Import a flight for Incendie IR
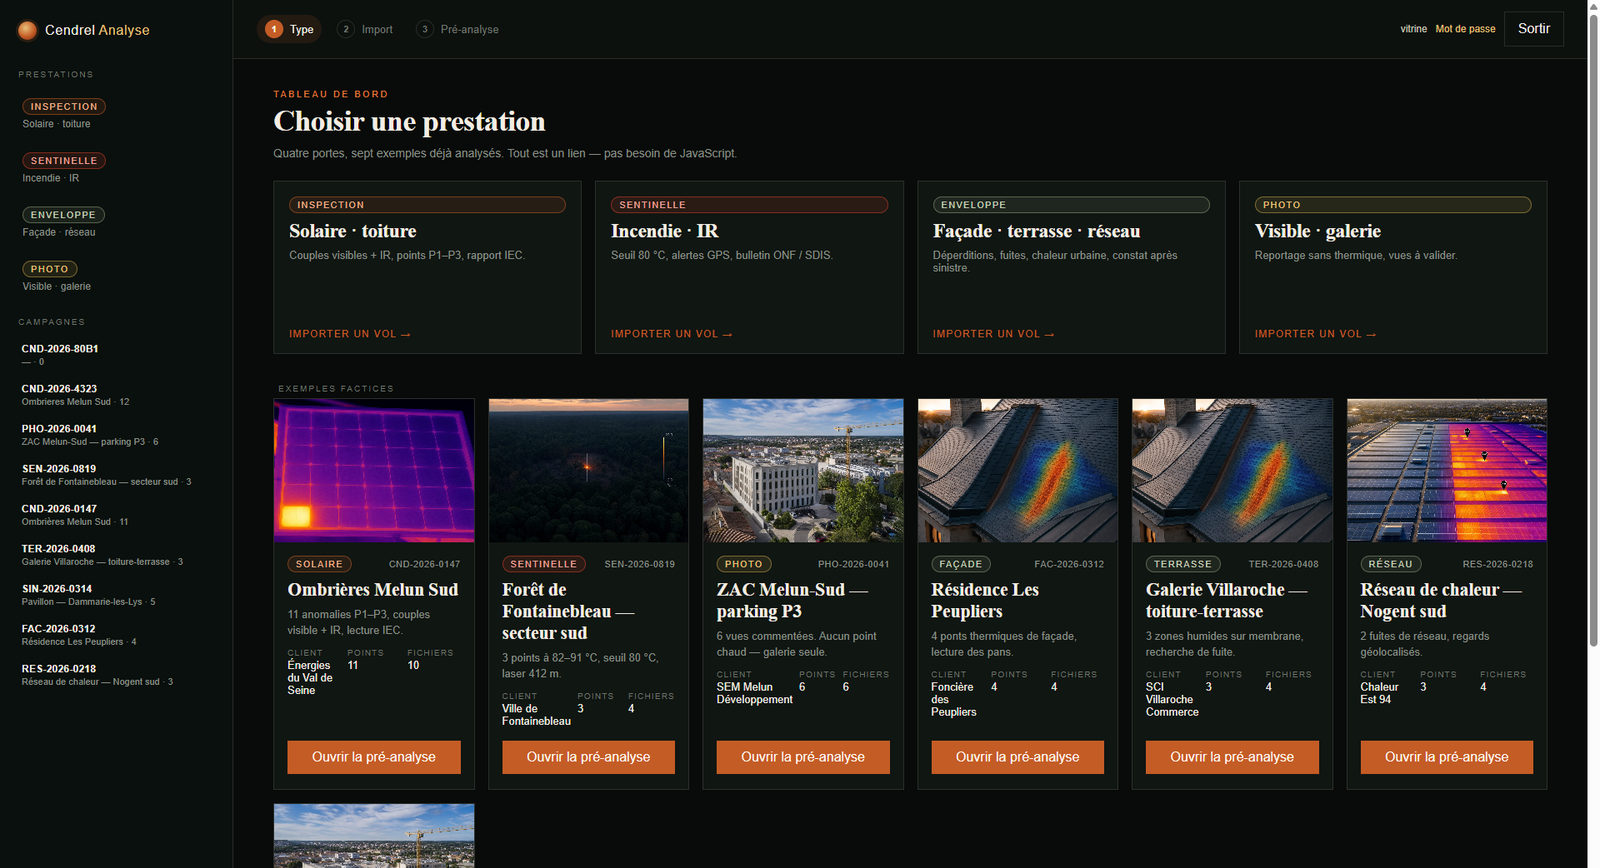 (671, 334)
